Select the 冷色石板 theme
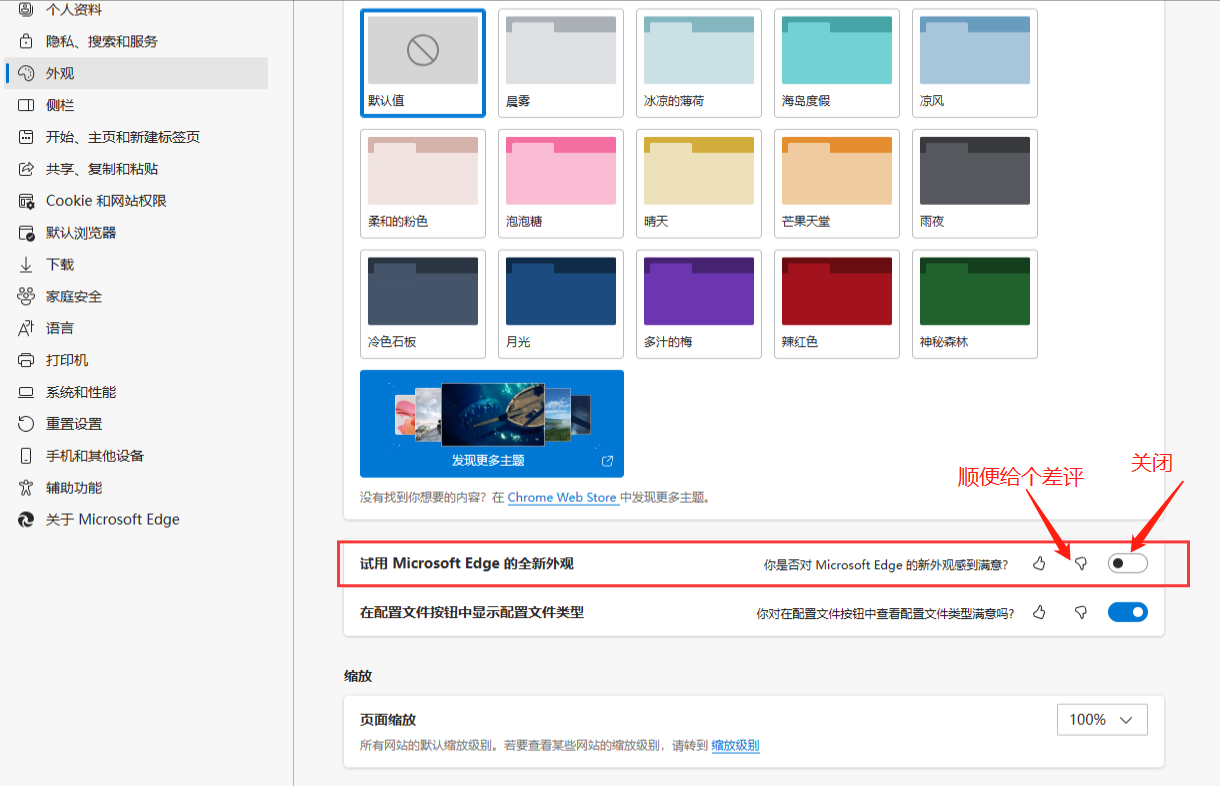Viewport: 1220px width, 786px height. 423,304
